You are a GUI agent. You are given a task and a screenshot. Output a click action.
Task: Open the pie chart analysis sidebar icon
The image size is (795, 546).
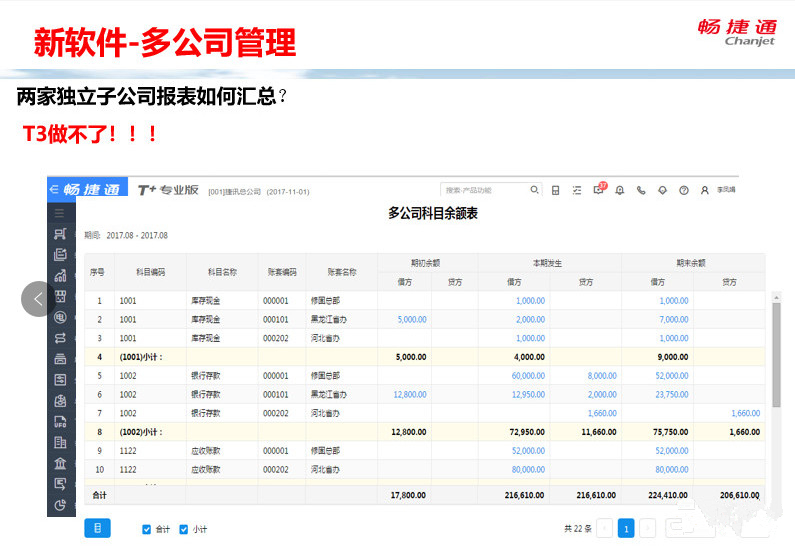(x=60, y=505)
